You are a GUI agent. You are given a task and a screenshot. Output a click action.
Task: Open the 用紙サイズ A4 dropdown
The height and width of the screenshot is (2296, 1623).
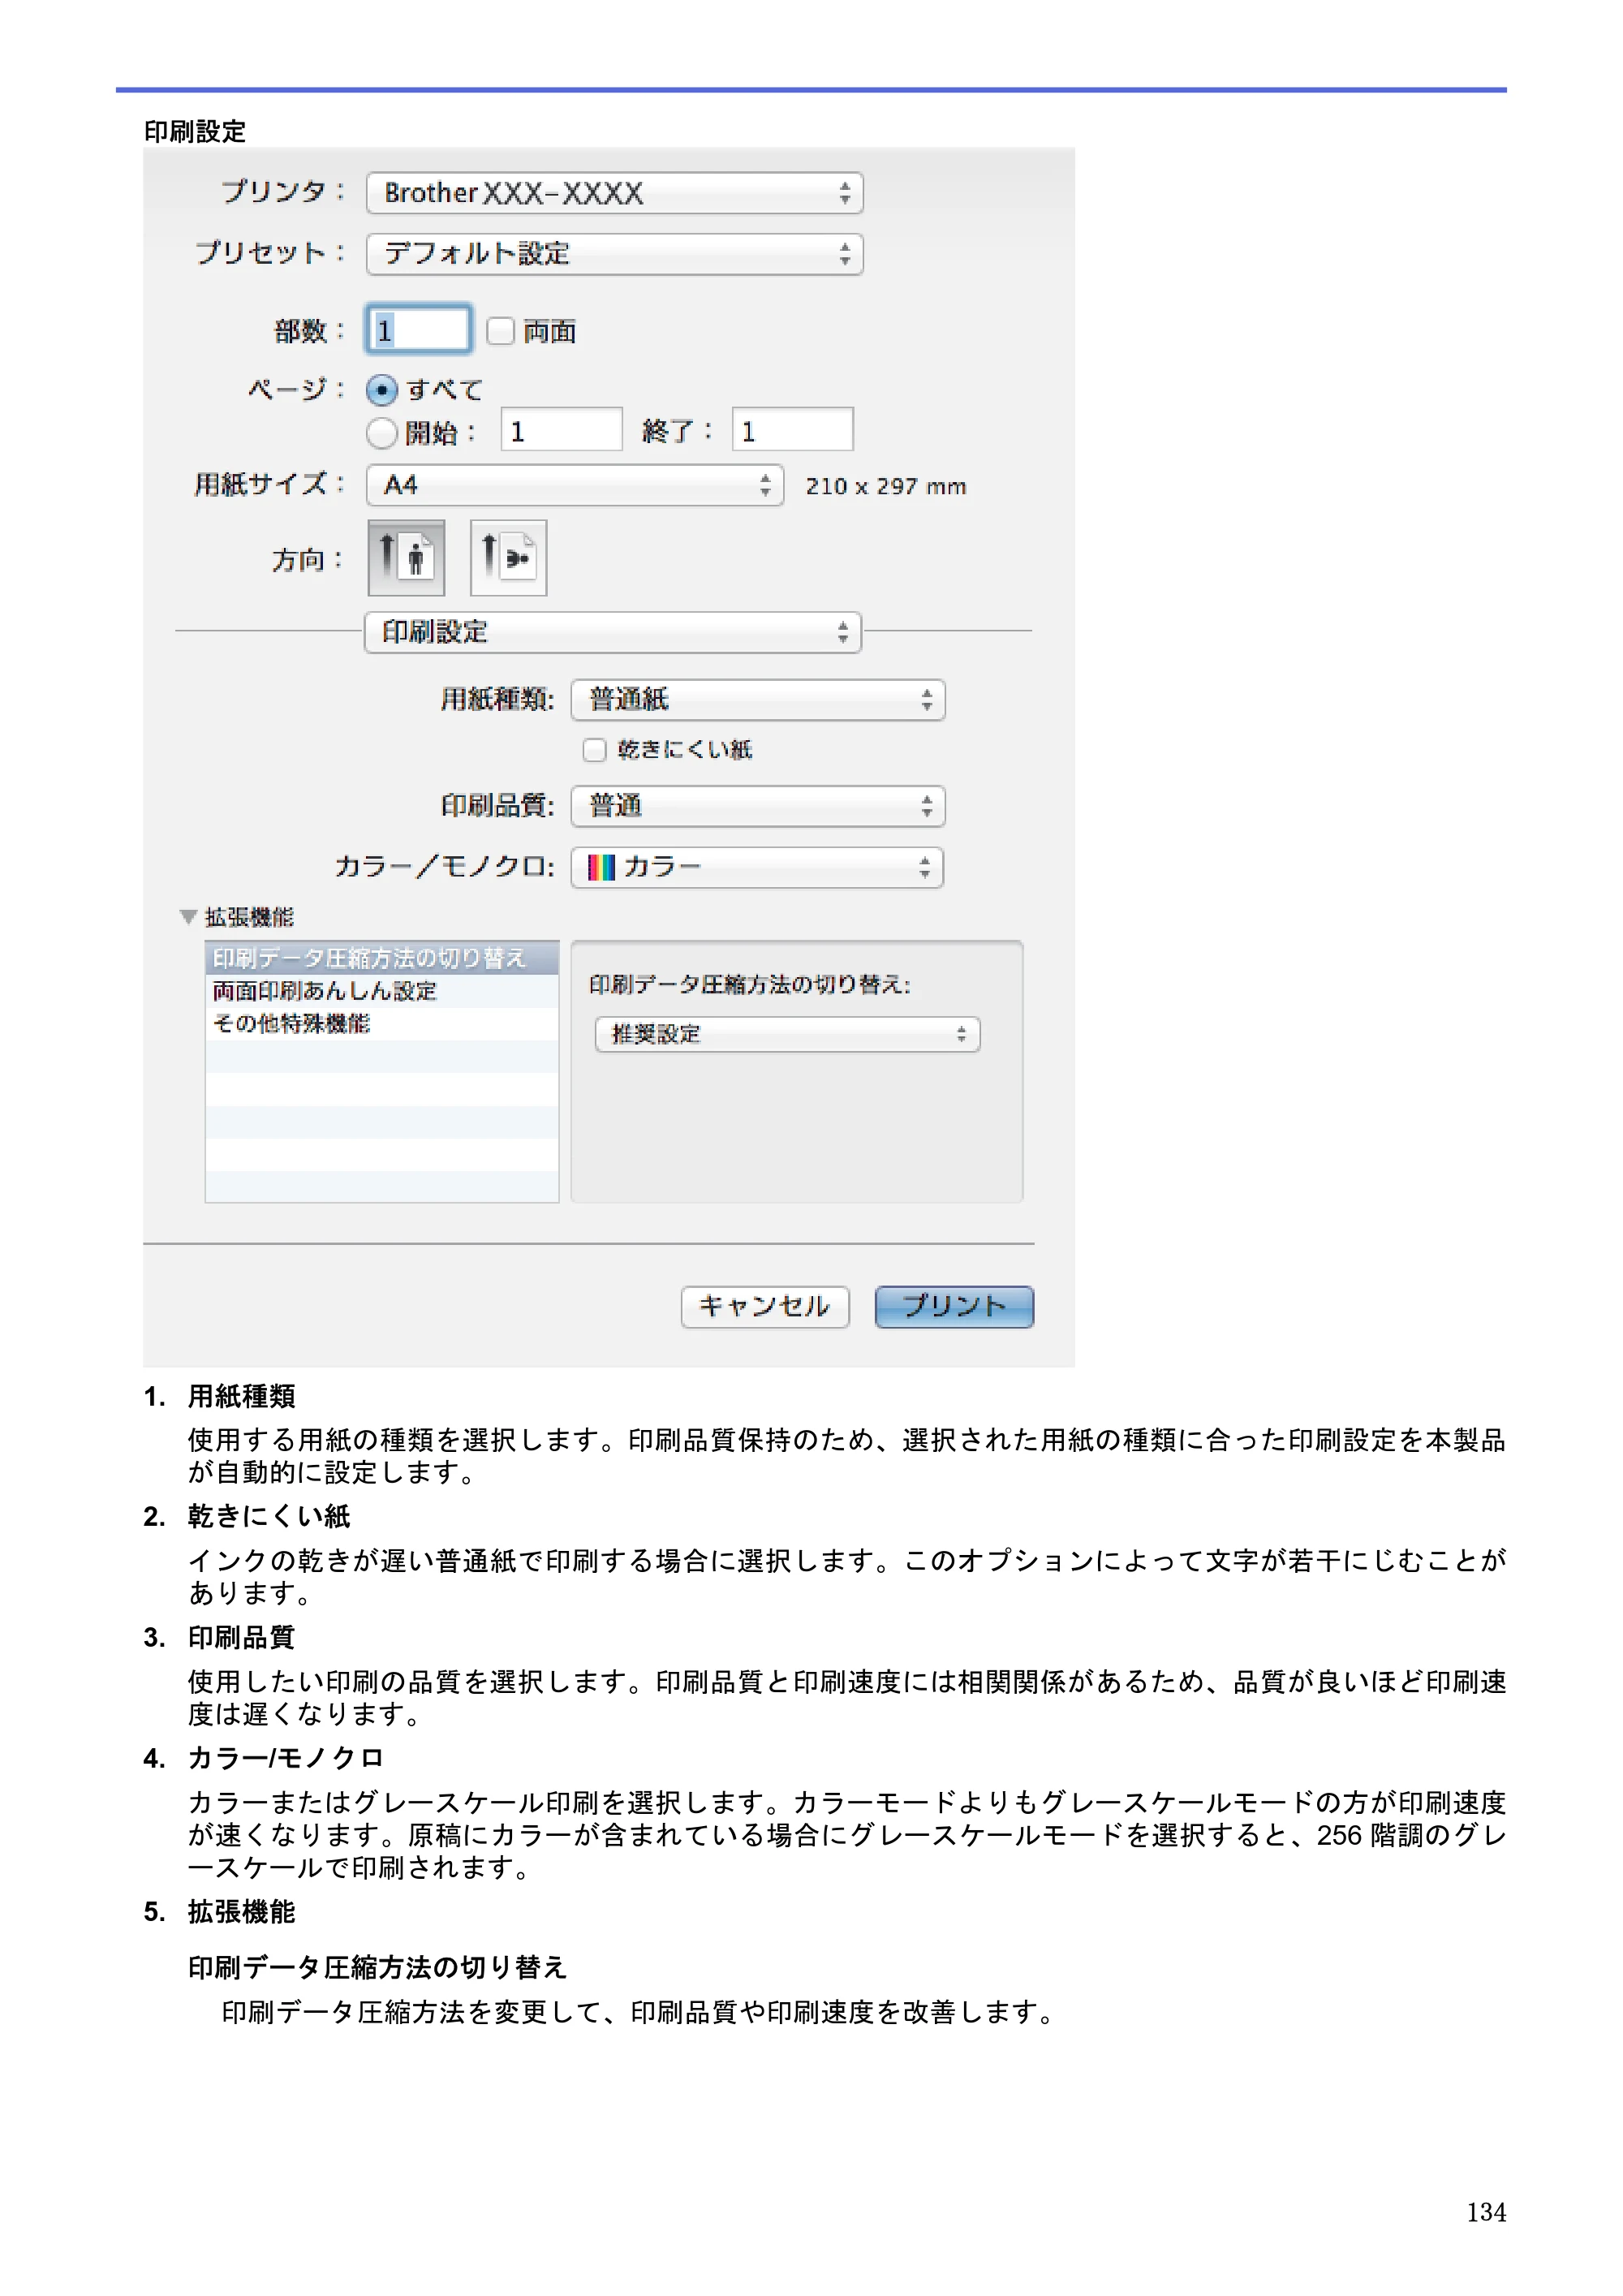[x=574, y=485]
